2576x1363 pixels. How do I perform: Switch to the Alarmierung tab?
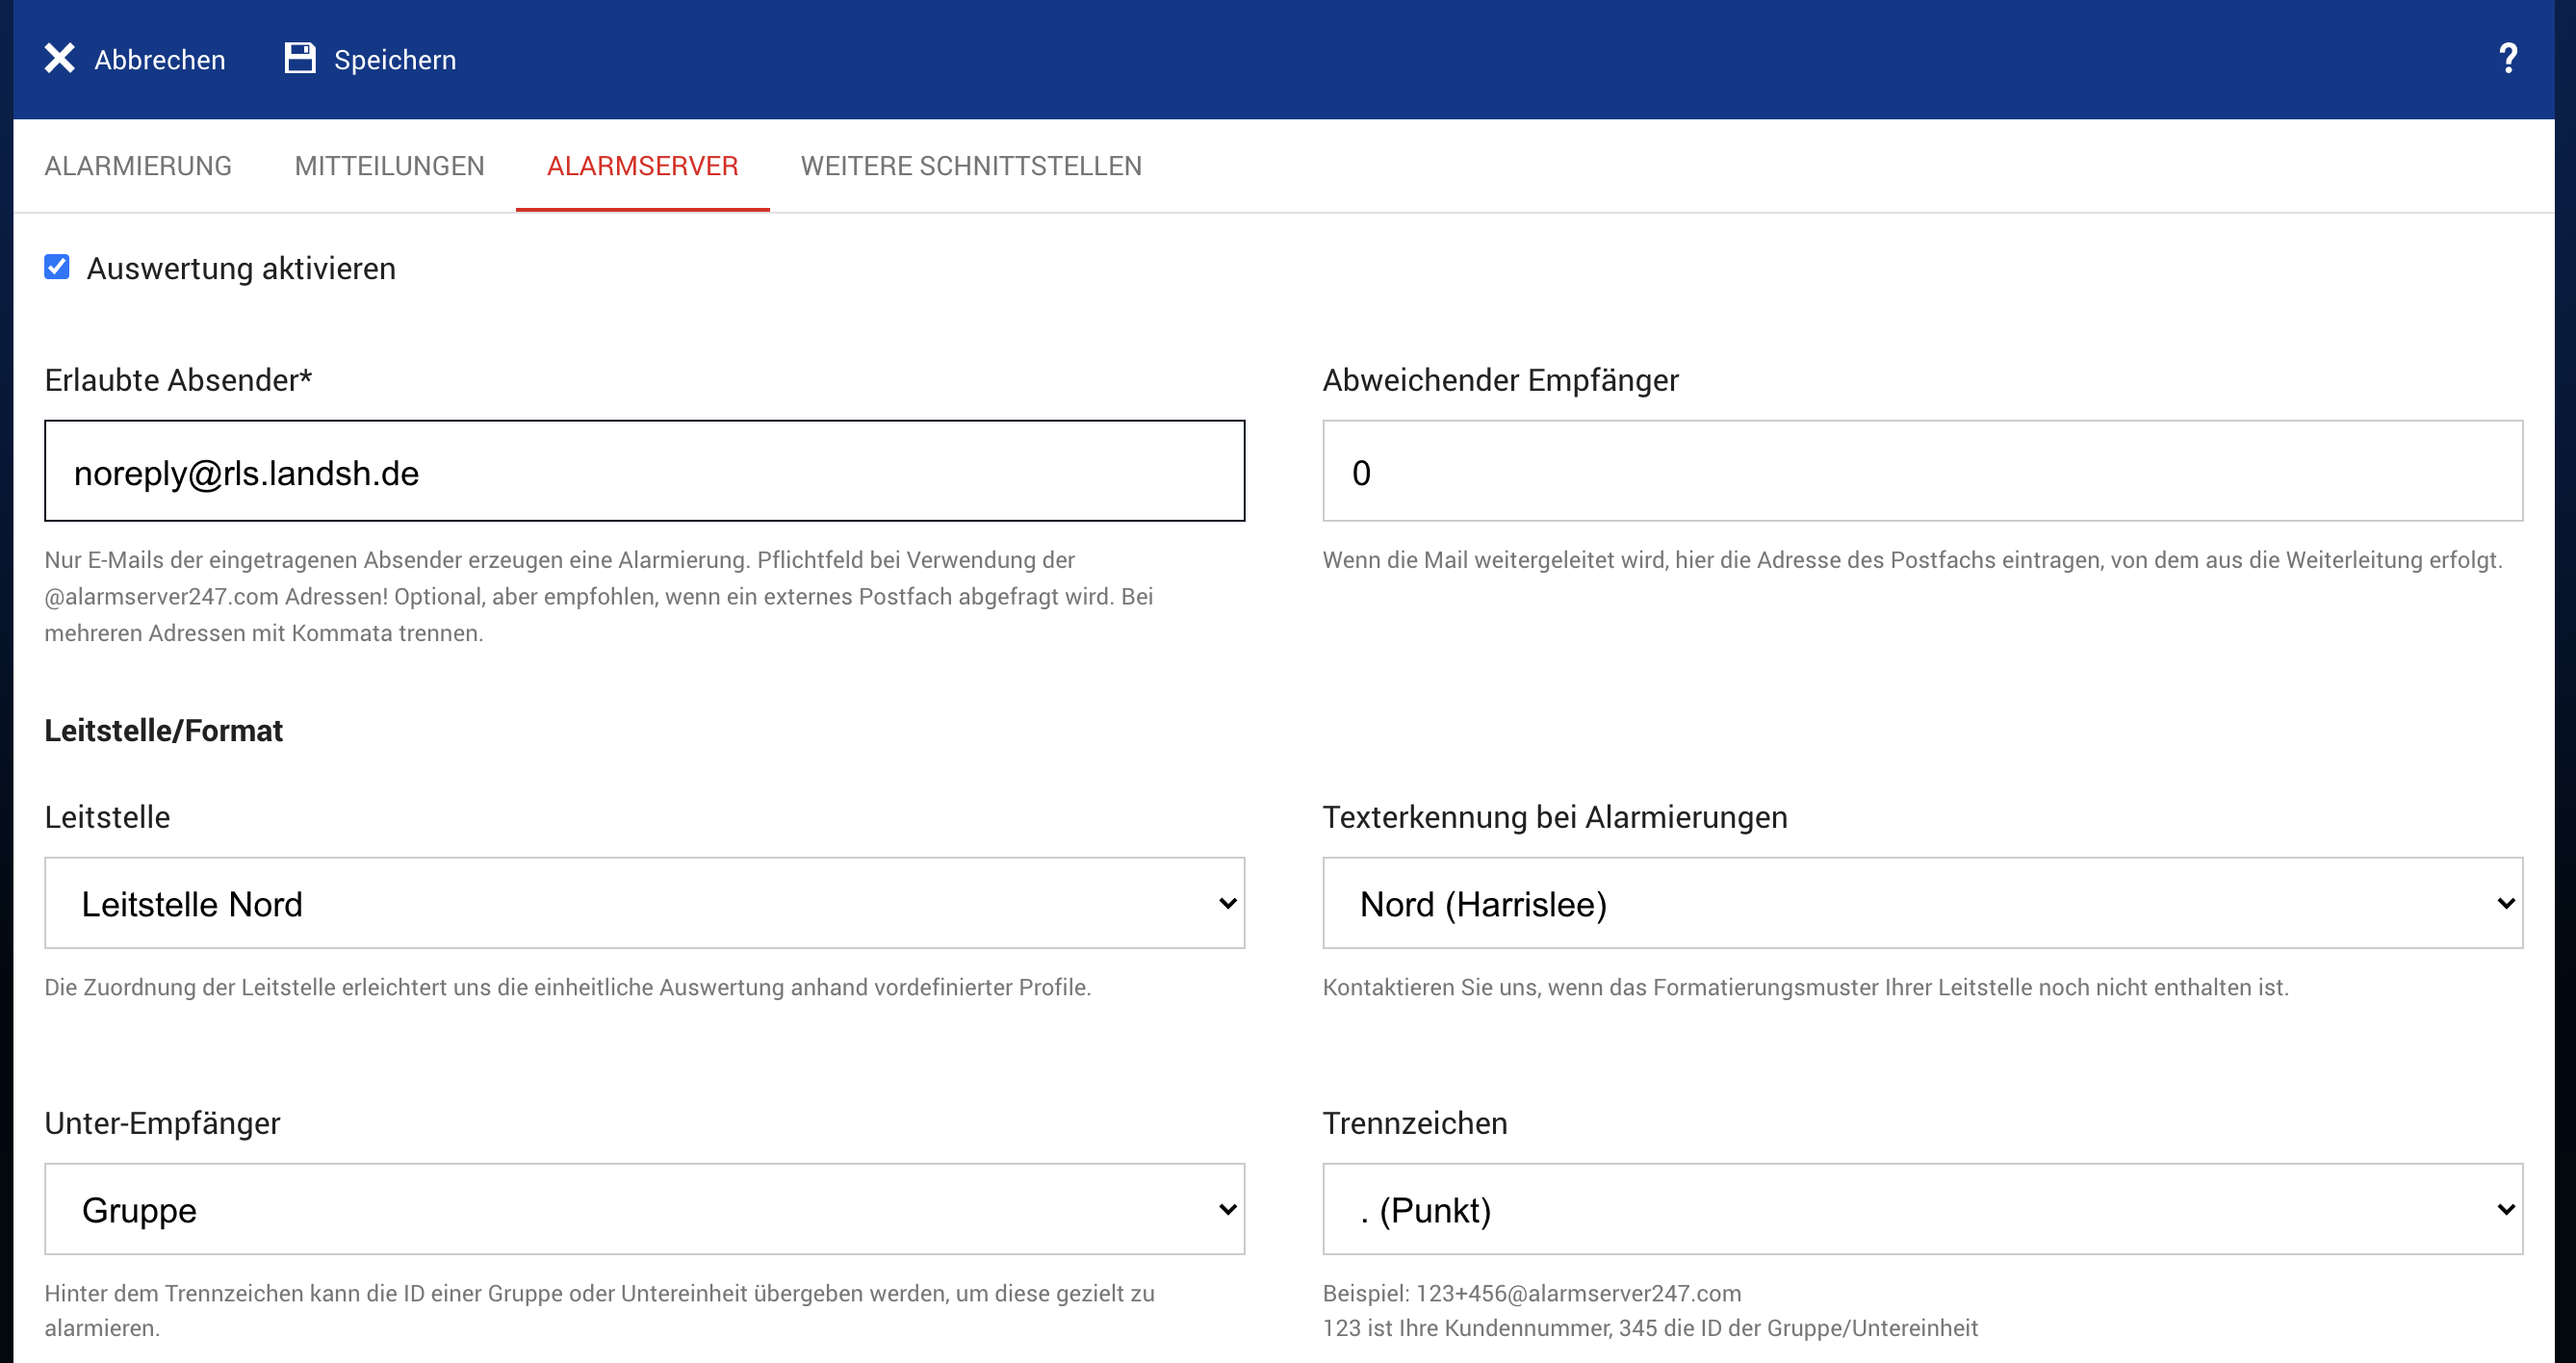pyautogui.click(x=138, y=166)
